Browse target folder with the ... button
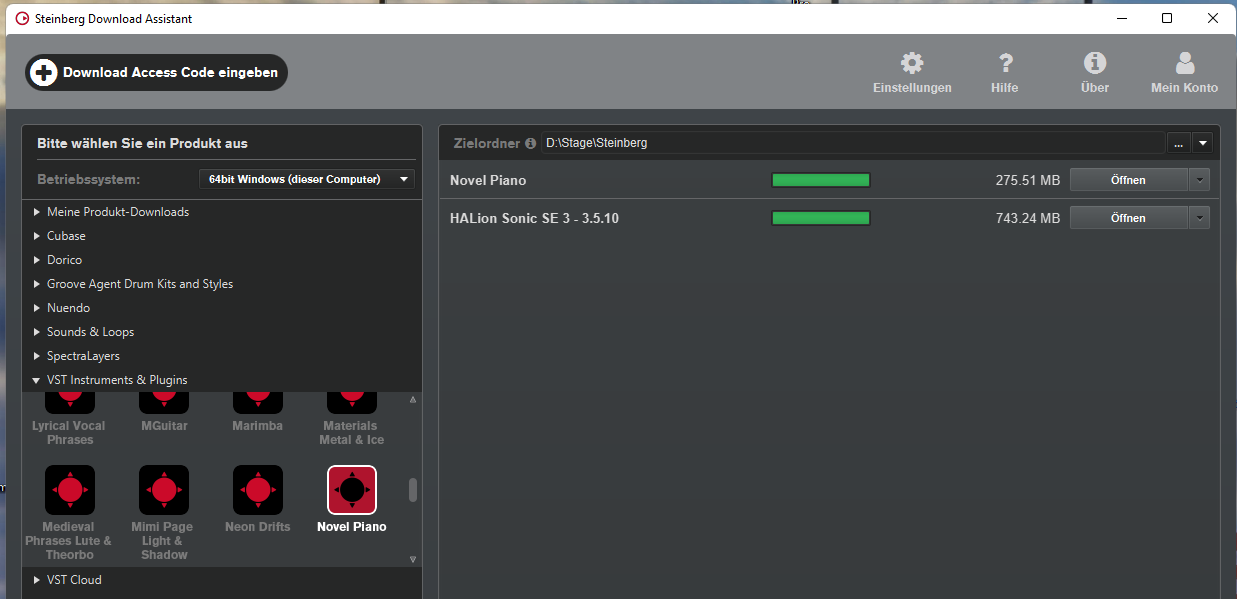 tap(1179, 143)
